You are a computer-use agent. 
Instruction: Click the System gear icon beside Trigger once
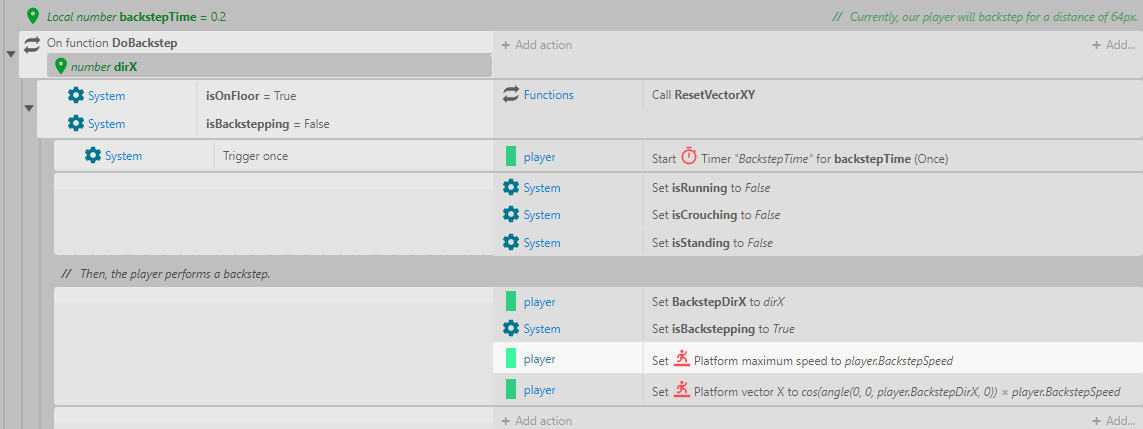pos(93,156)
